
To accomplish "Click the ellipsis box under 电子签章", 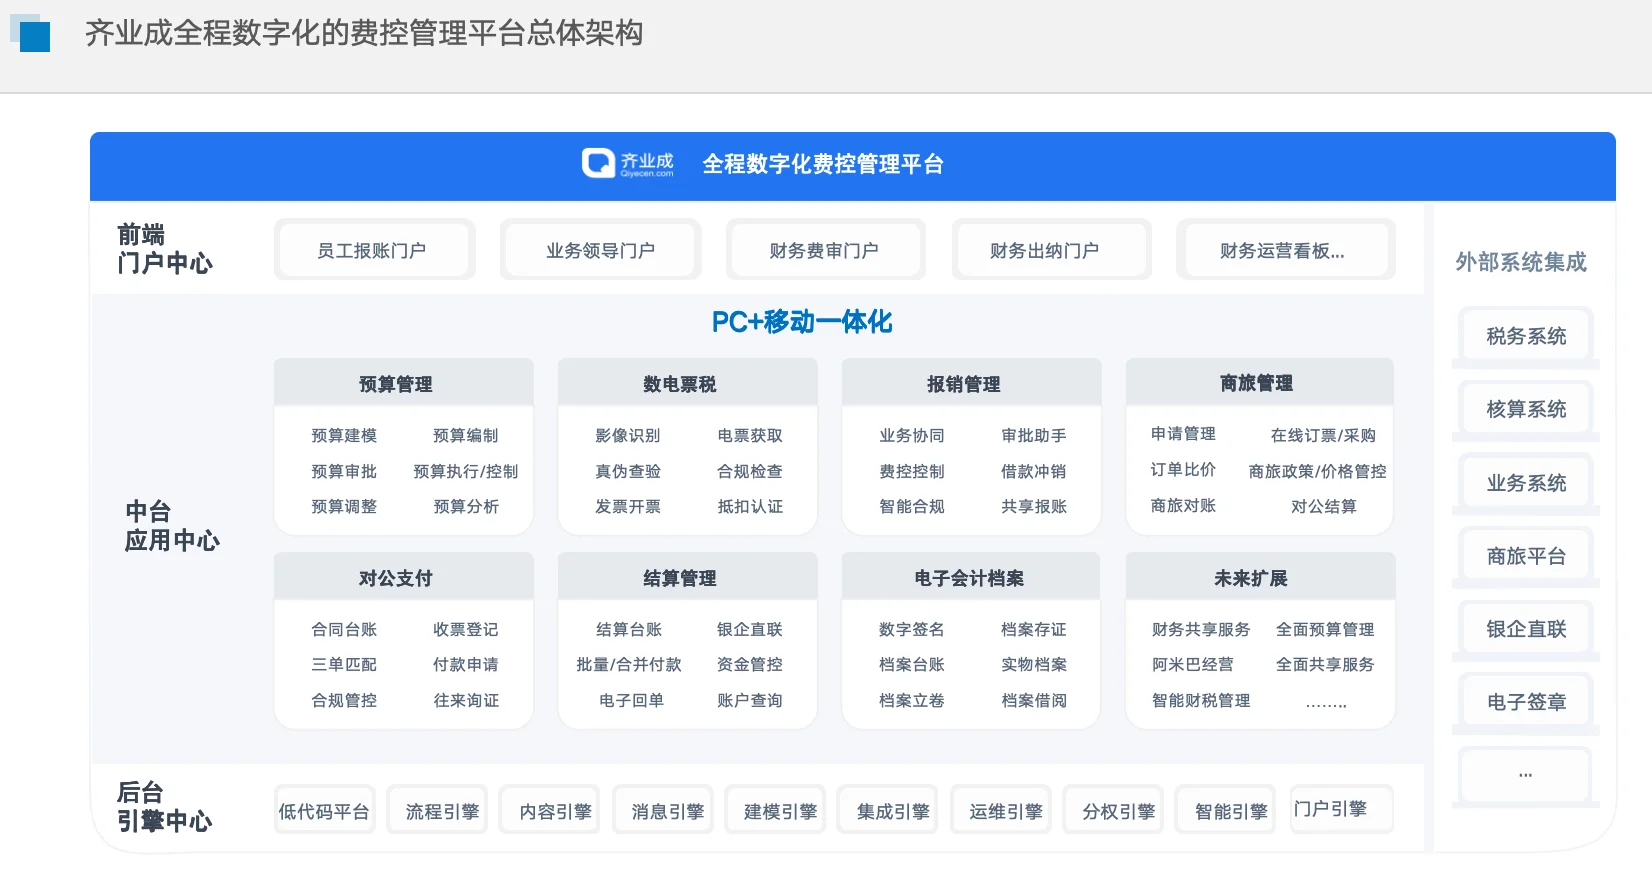I will 1526,776.
